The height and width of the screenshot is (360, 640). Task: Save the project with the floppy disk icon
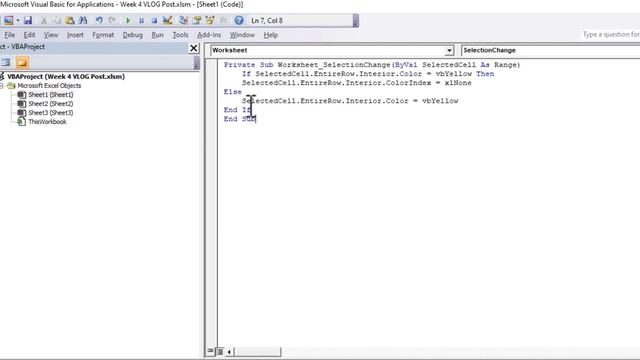point(28,20)
